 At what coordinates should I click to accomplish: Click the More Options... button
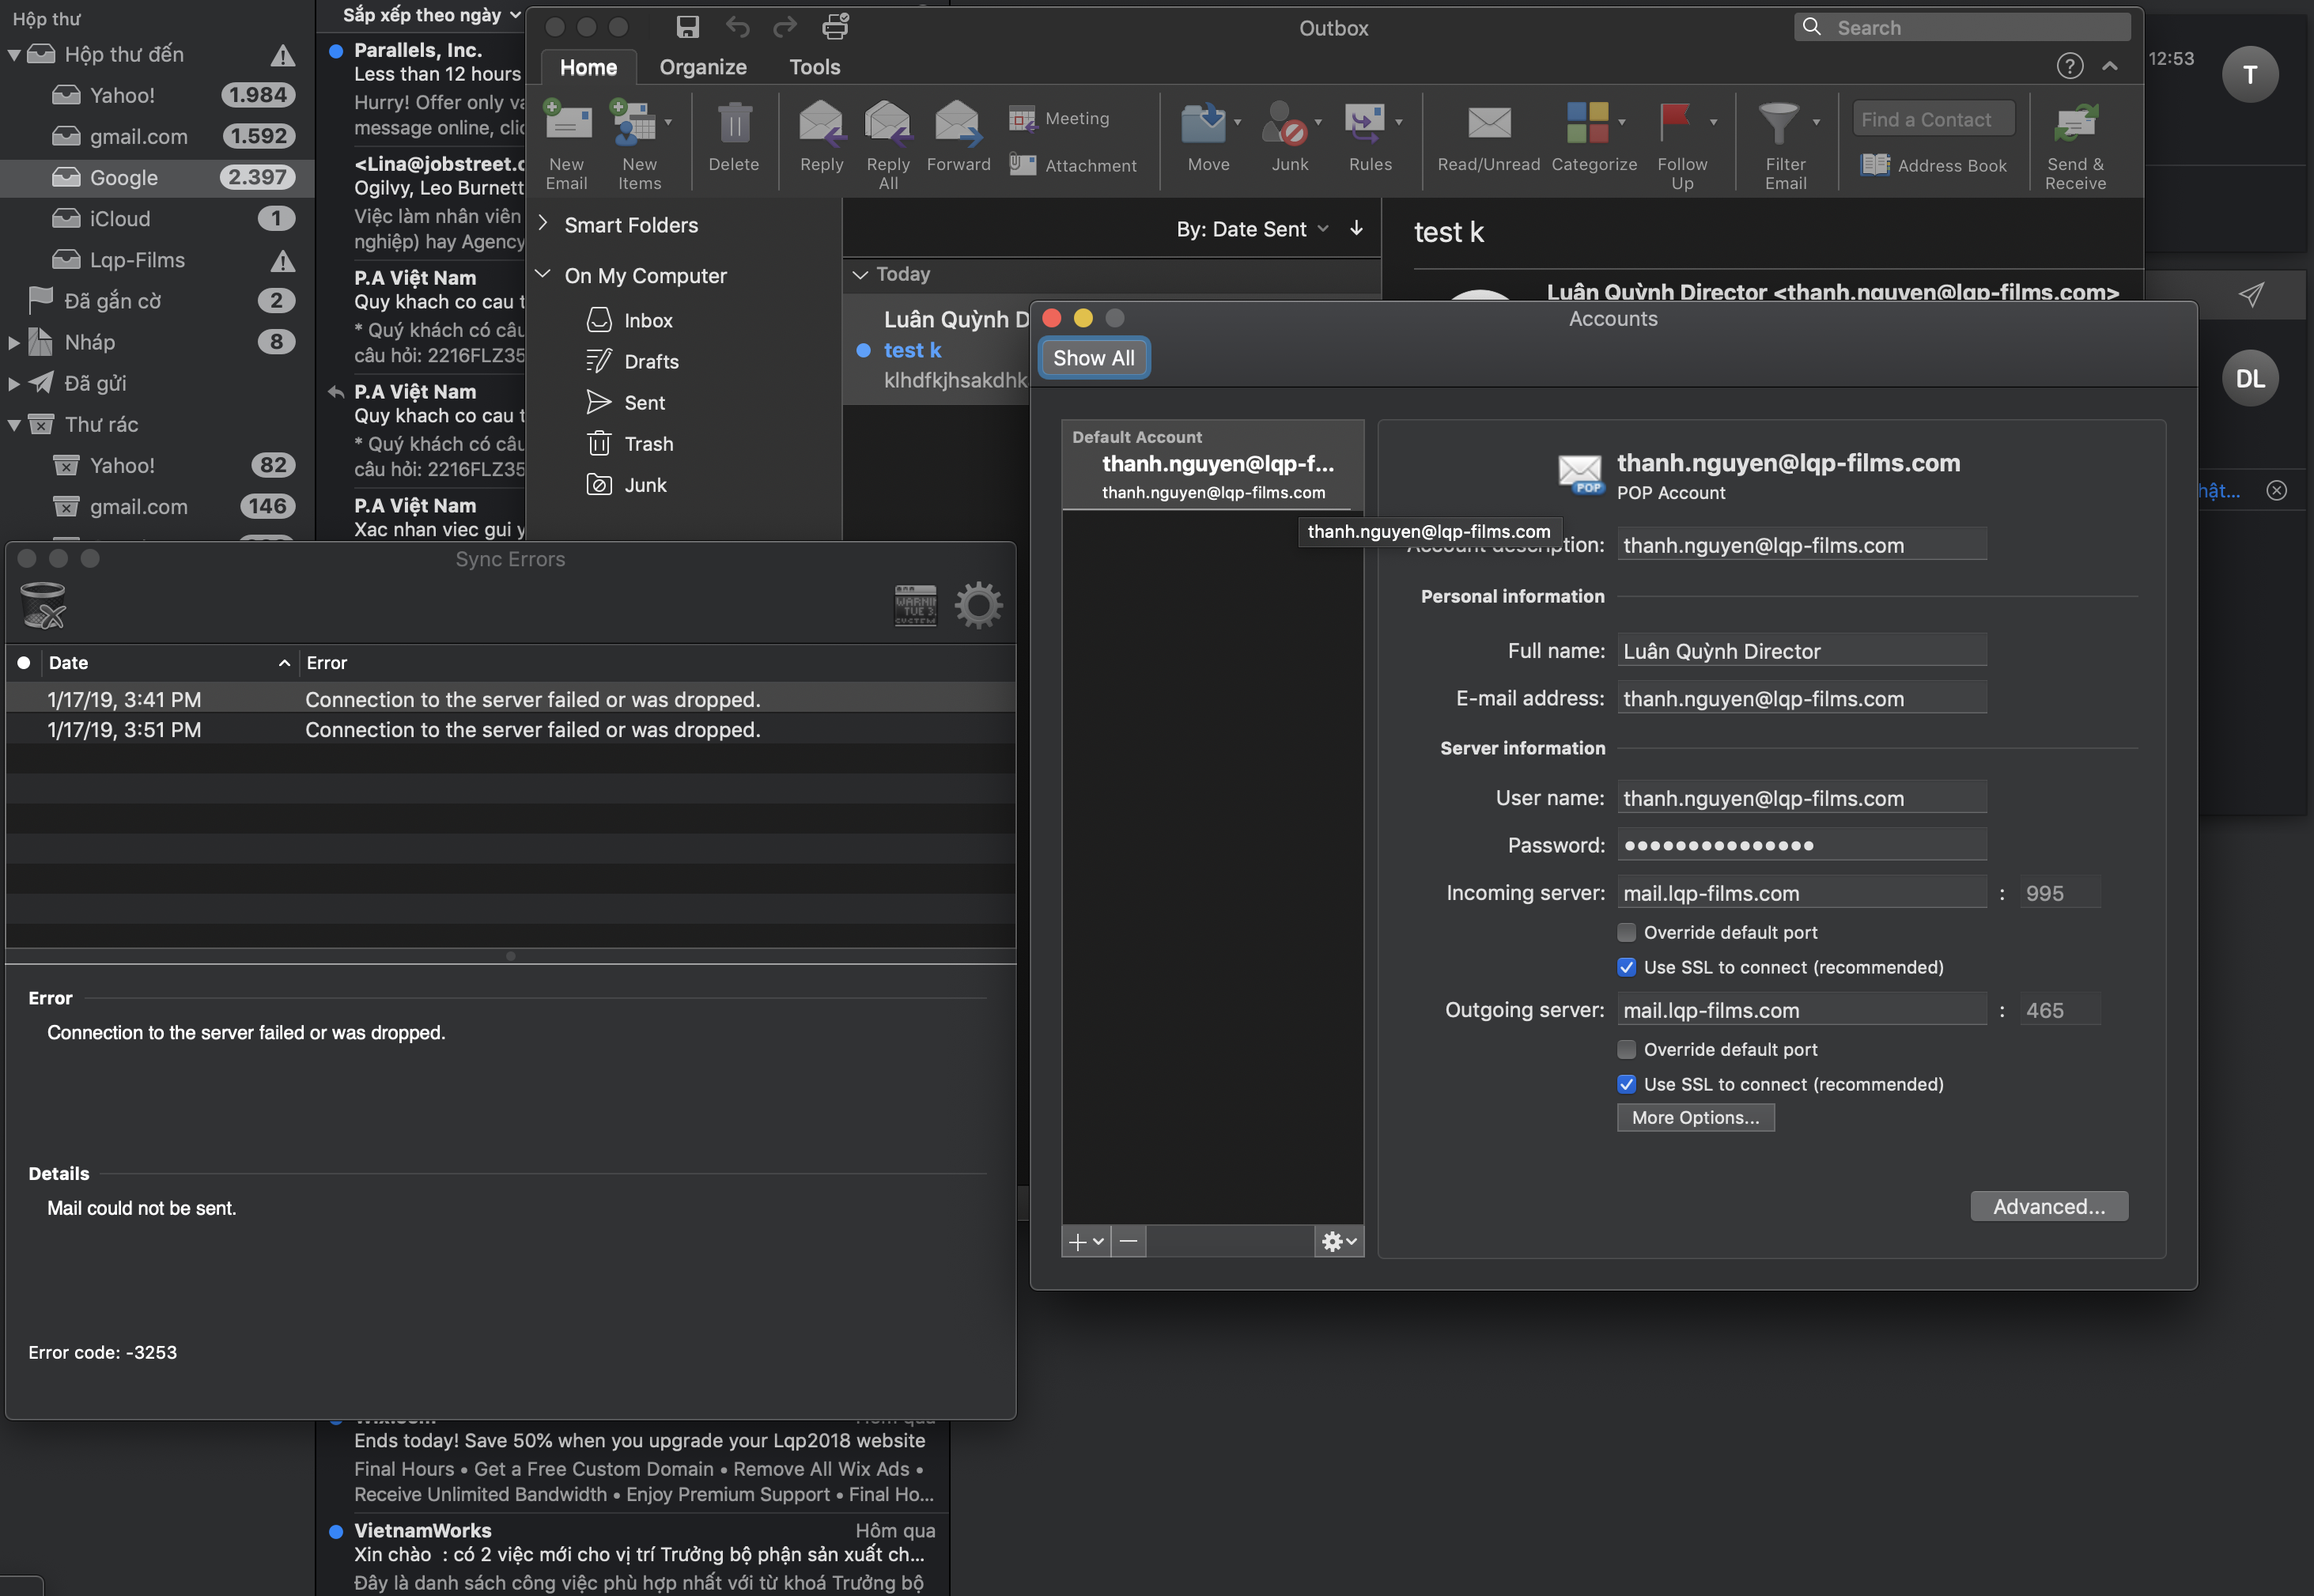[1695, 1118]
